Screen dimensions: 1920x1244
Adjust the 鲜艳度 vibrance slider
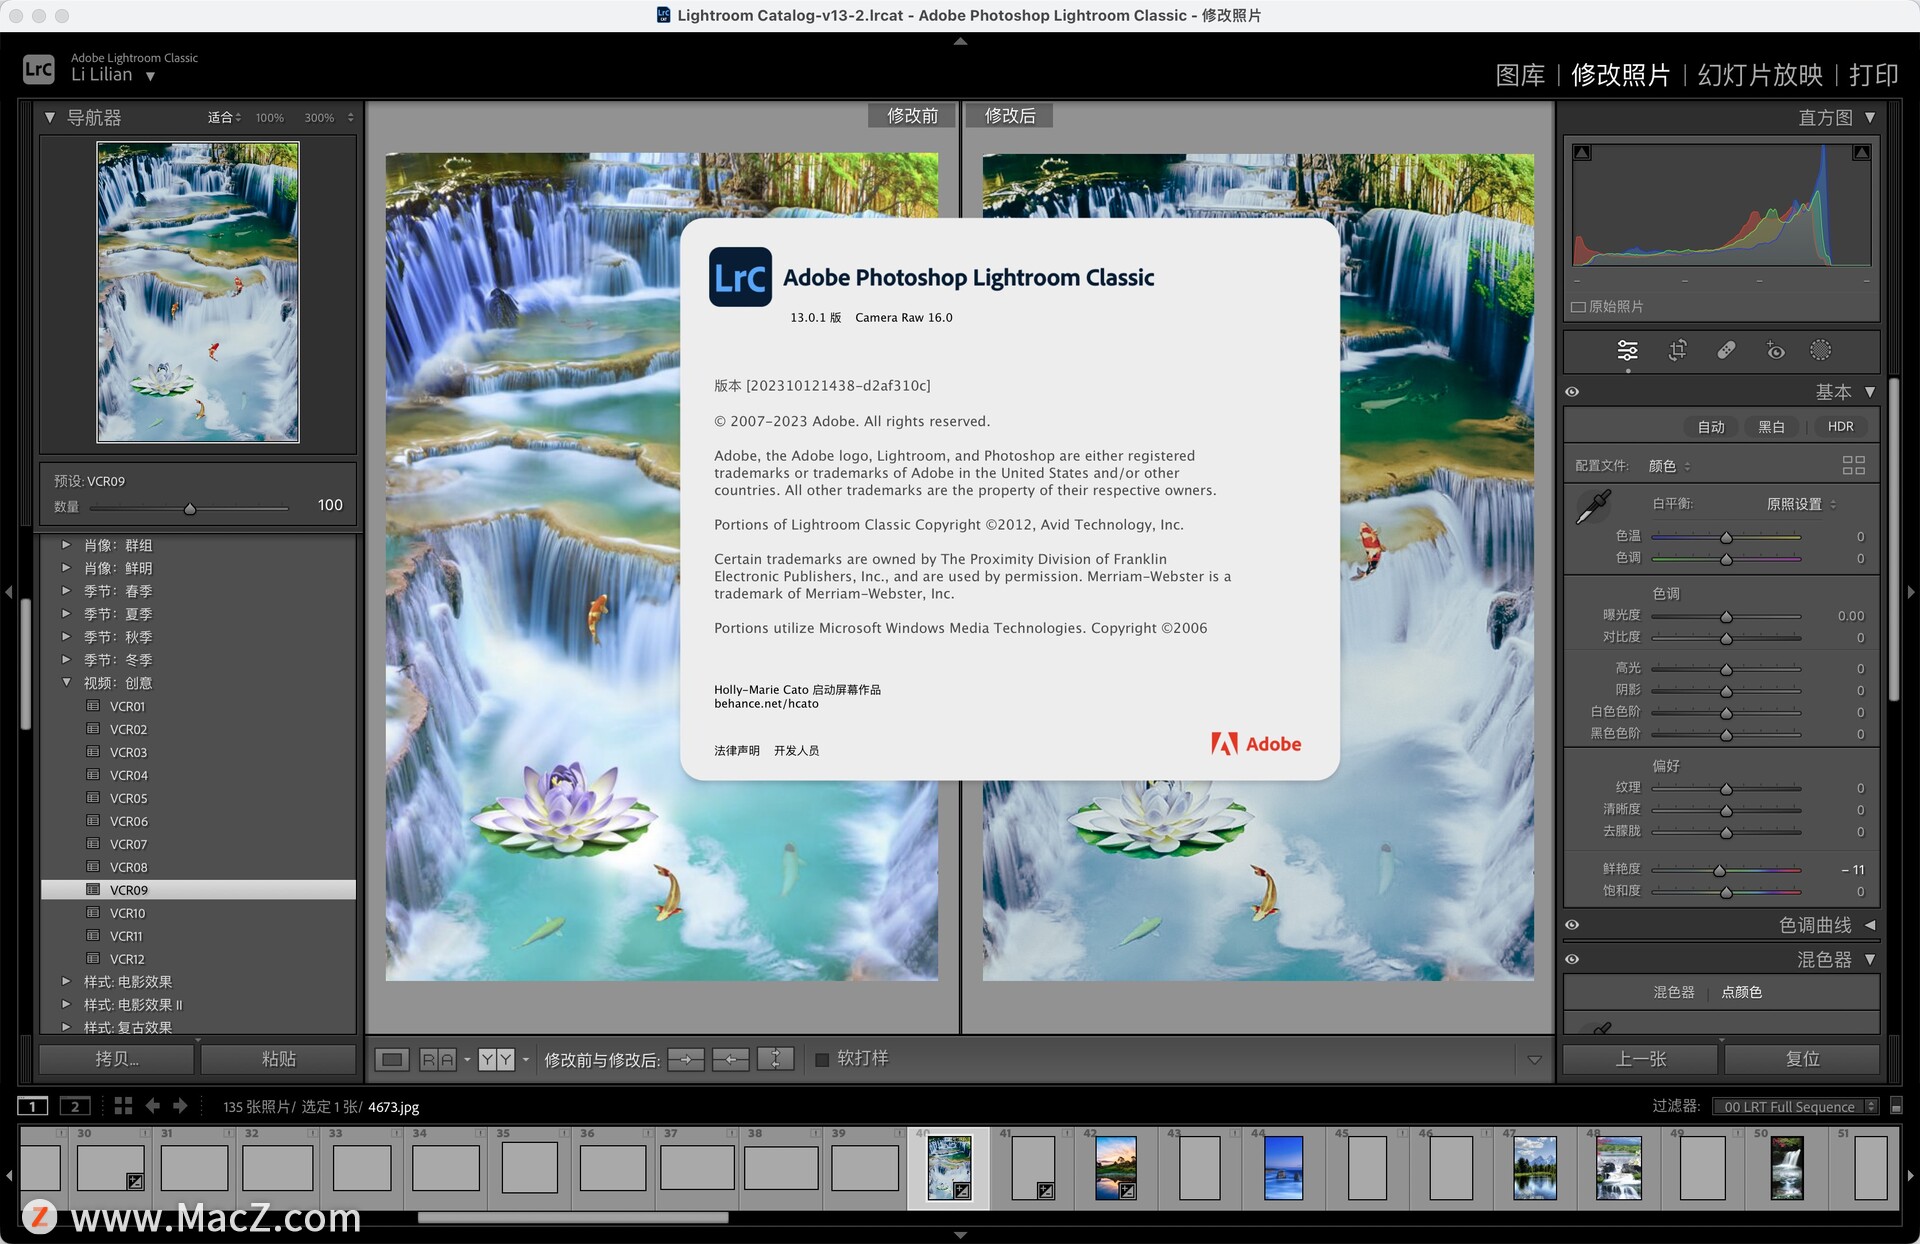click(x=1726, y=870)
